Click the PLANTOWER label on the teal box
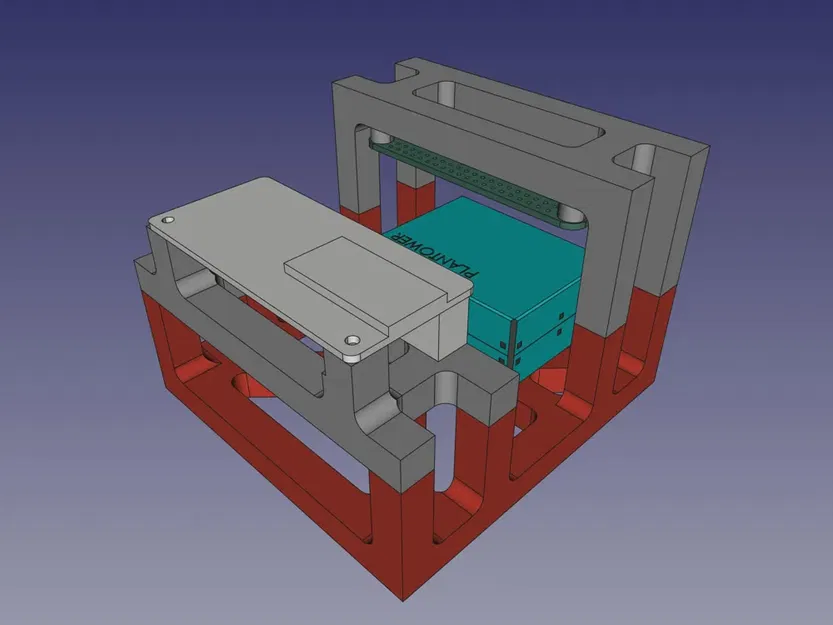This screenshot has height=625, width=833. [434, 255]
